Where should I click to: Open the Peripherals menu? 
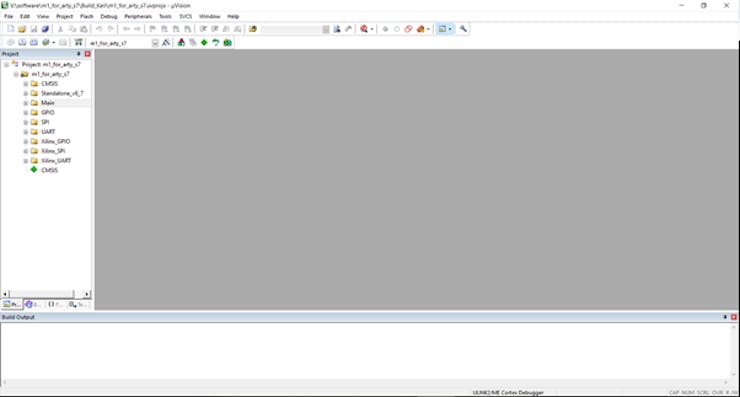pos(138,16)
